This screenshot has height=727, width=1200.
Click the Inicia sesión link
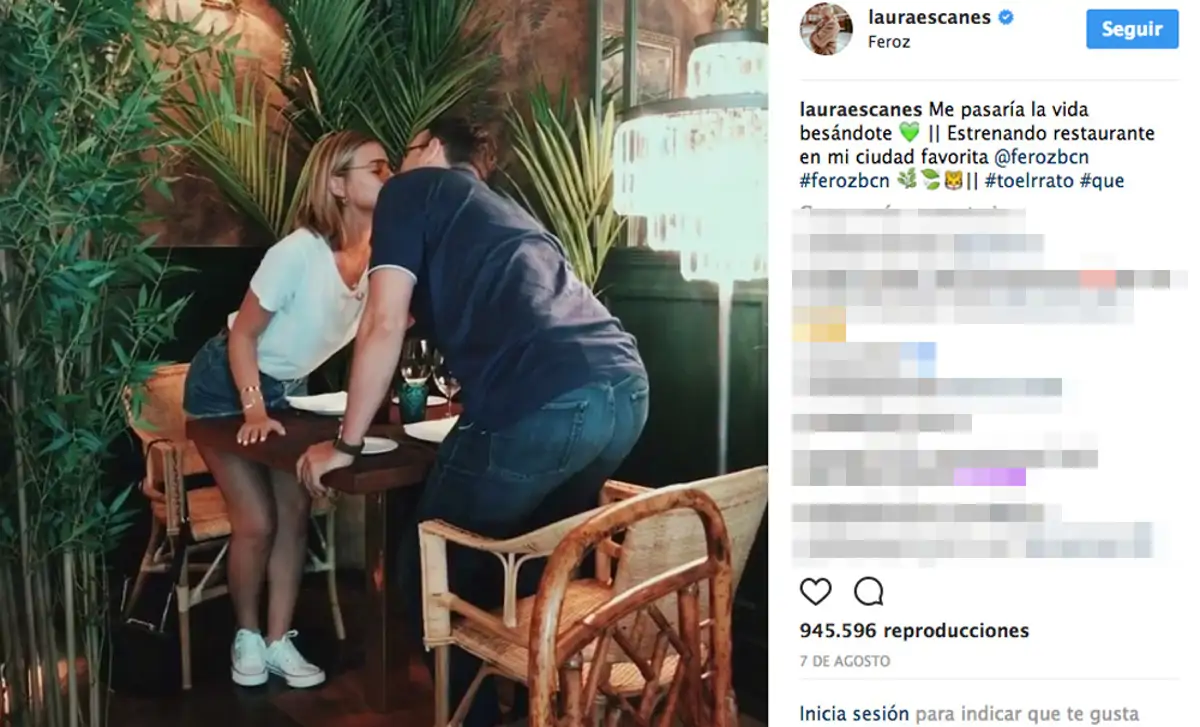(854, 714)
